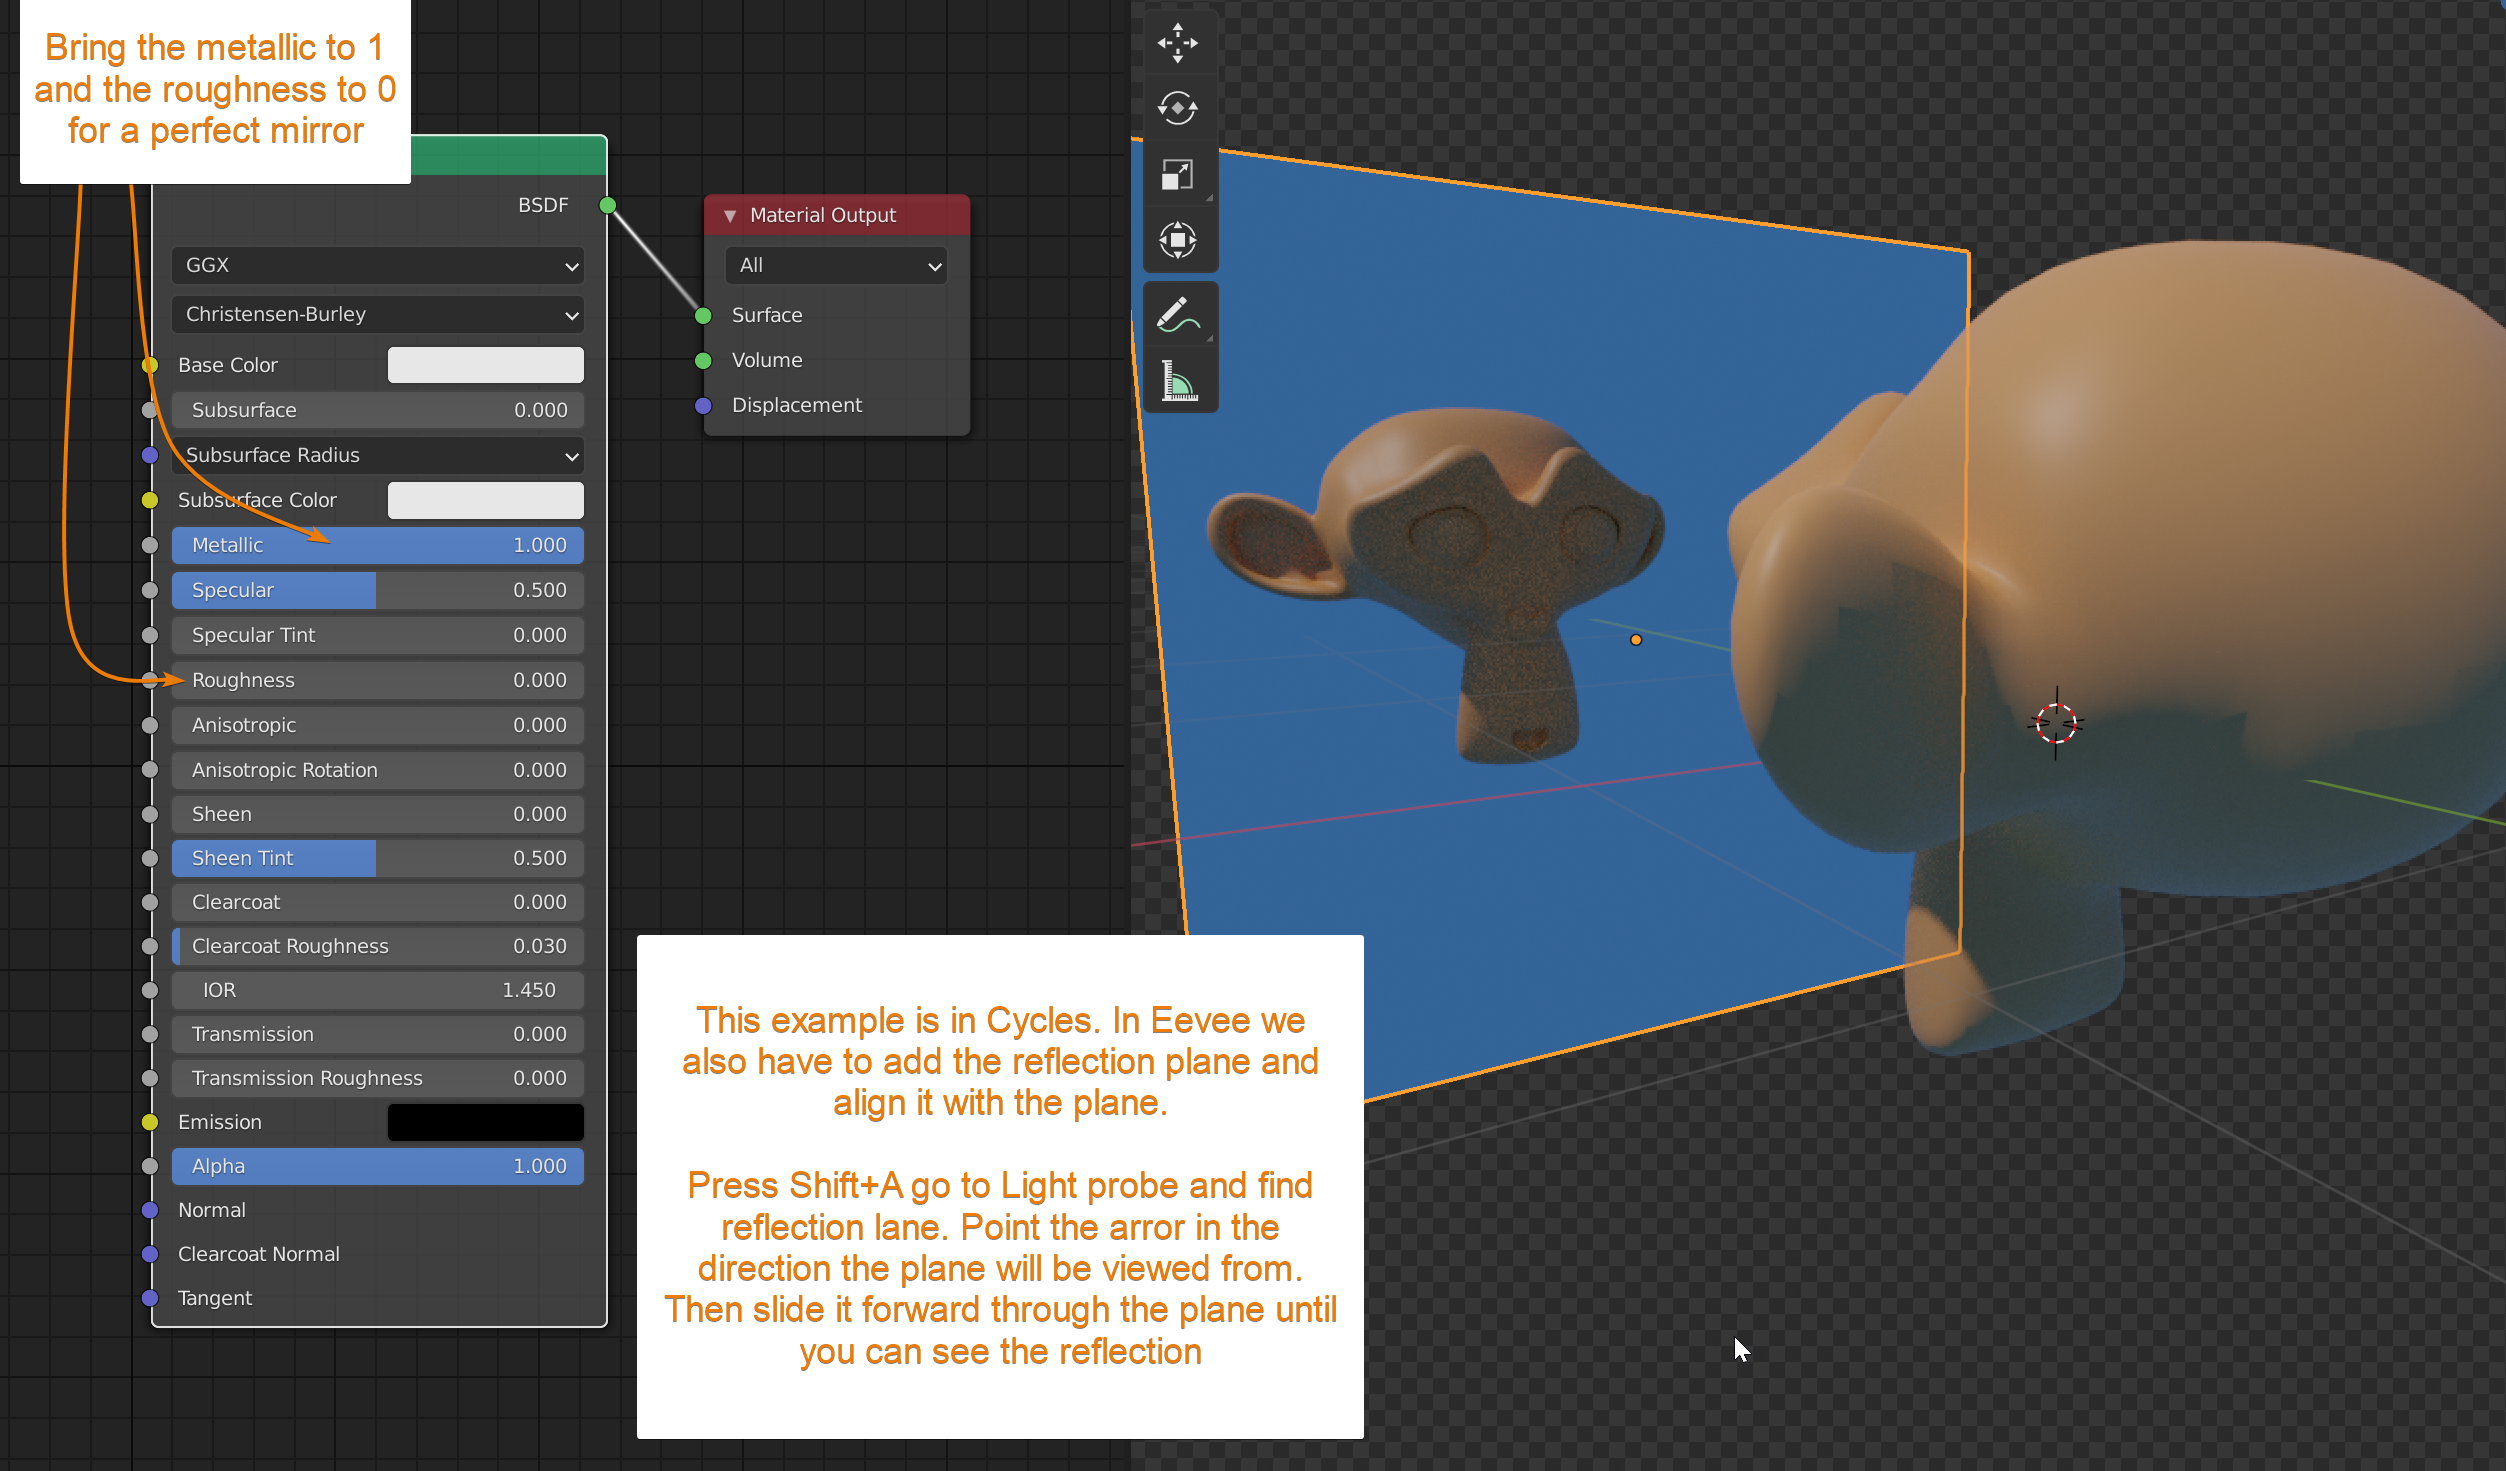The height and width of the screenshot is (1471, 2506).
Task: Click the black Emission color swatch
Action: click(x=485, y=1122)
